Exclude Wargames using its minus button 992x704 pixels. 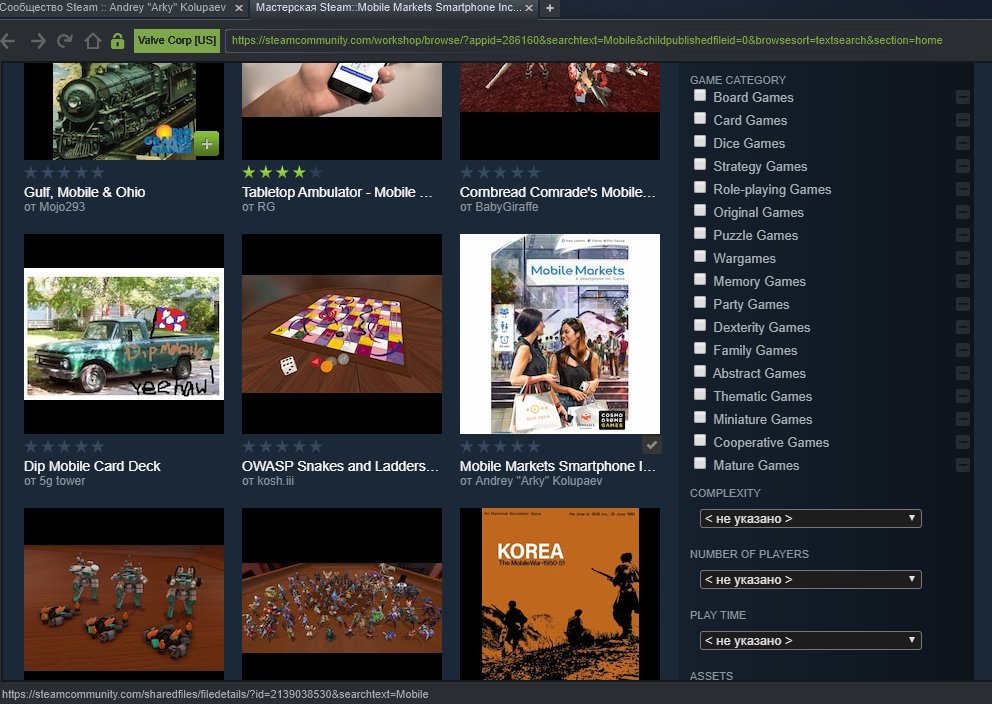pyautogui.click(x=962, y=258)
